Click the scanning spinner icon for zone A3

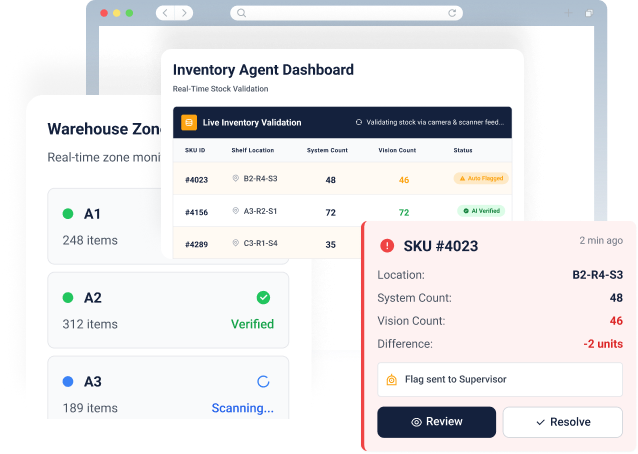[x=263, y=381]
